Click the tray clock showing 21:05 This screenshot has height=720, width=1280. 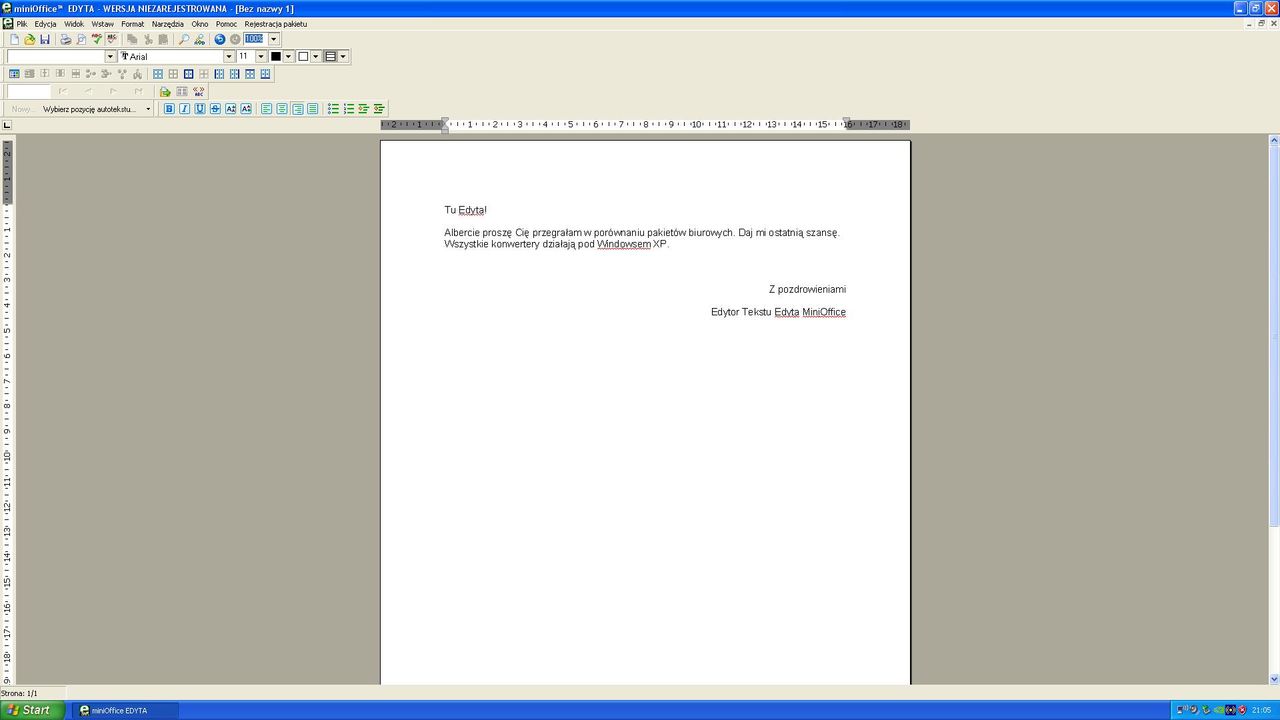coord(1262,710)
